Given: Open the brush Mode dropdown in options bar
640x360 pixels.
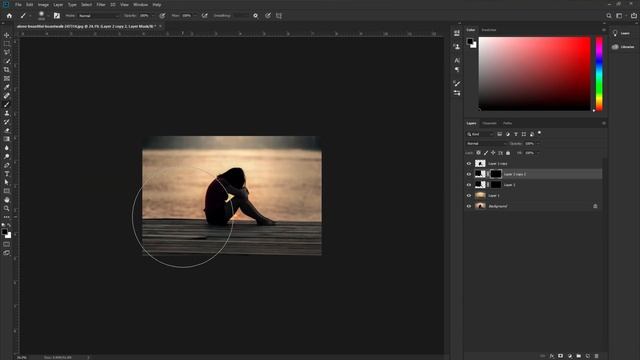Looking at the screenshot, I should point(98,16).
